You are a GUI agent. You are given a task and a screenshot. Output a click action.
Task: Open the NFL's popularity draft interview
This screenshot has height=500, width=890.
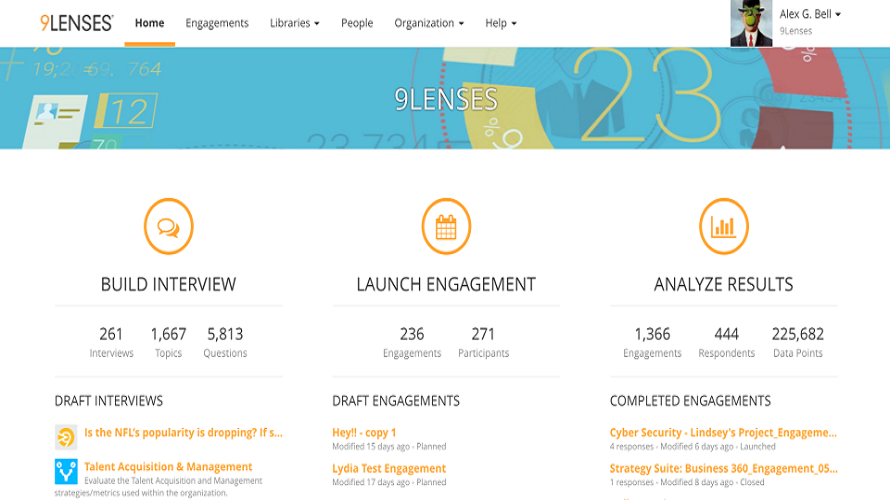[x=183, y=432]
